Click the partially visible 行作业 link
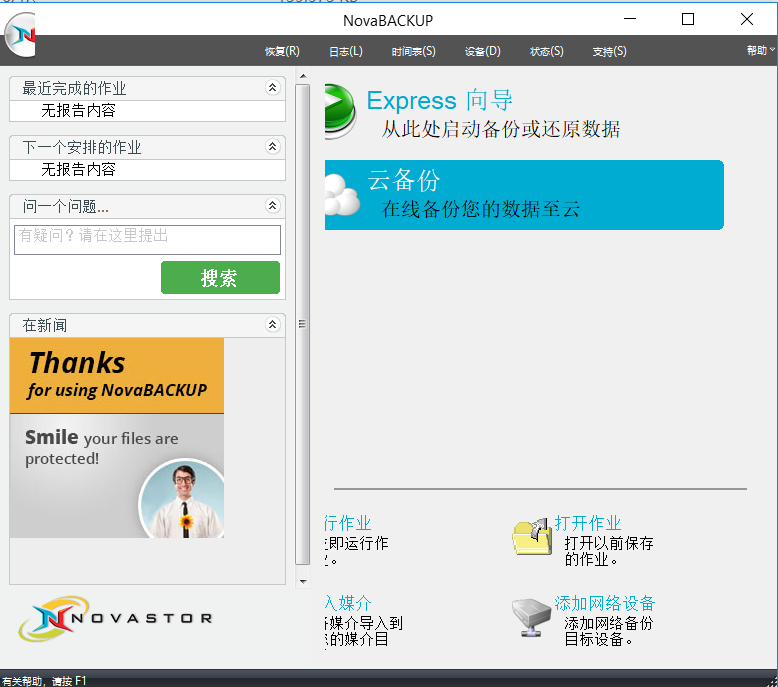778x687 pixels. coord(348,523)
